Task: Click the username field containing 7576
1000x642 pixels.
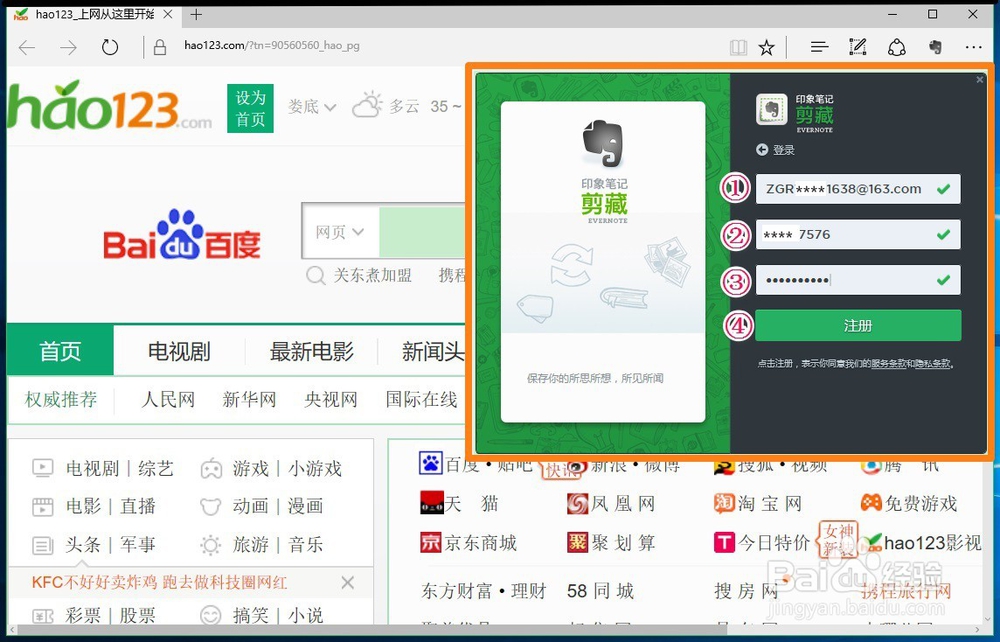Action: coord(858,235)
